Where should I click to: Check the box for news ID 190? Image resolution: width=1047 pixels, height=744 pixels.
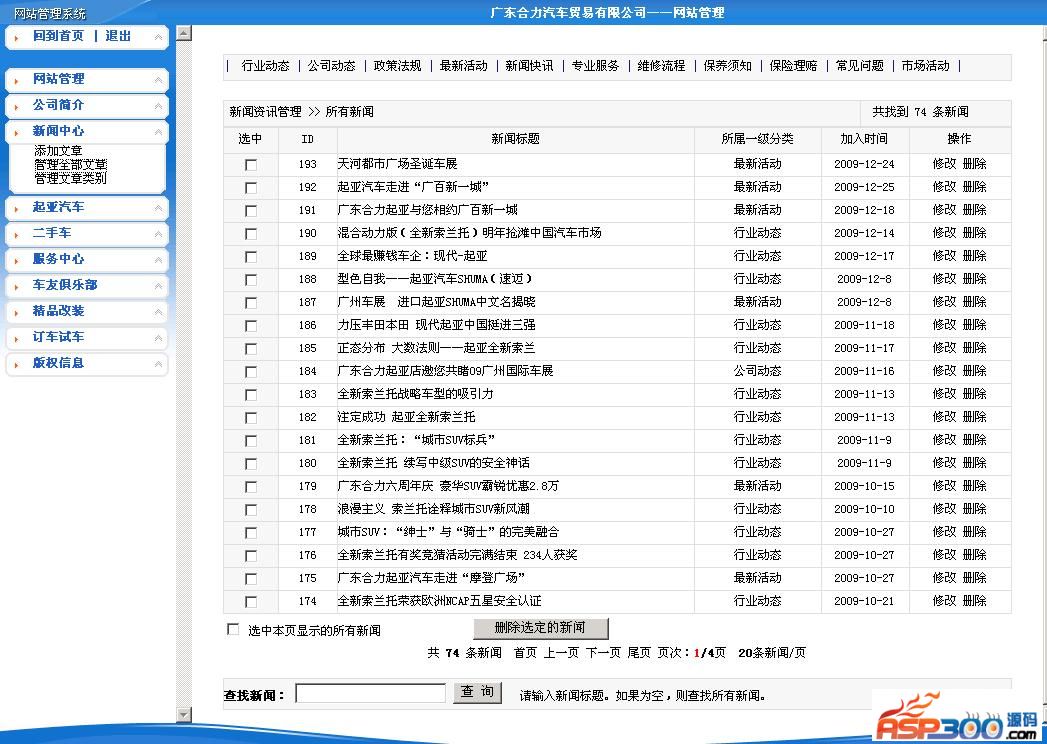click(251, 234)
